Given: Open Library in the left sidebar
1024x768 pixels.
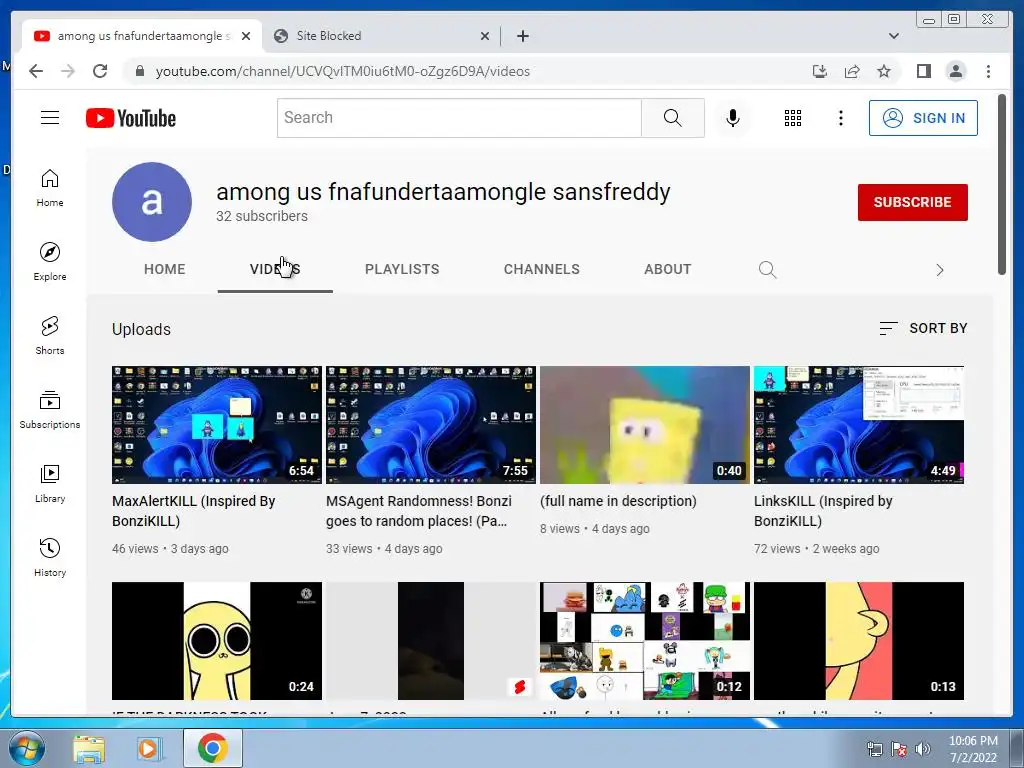Looking at the screenshot, I should point(50,484).
